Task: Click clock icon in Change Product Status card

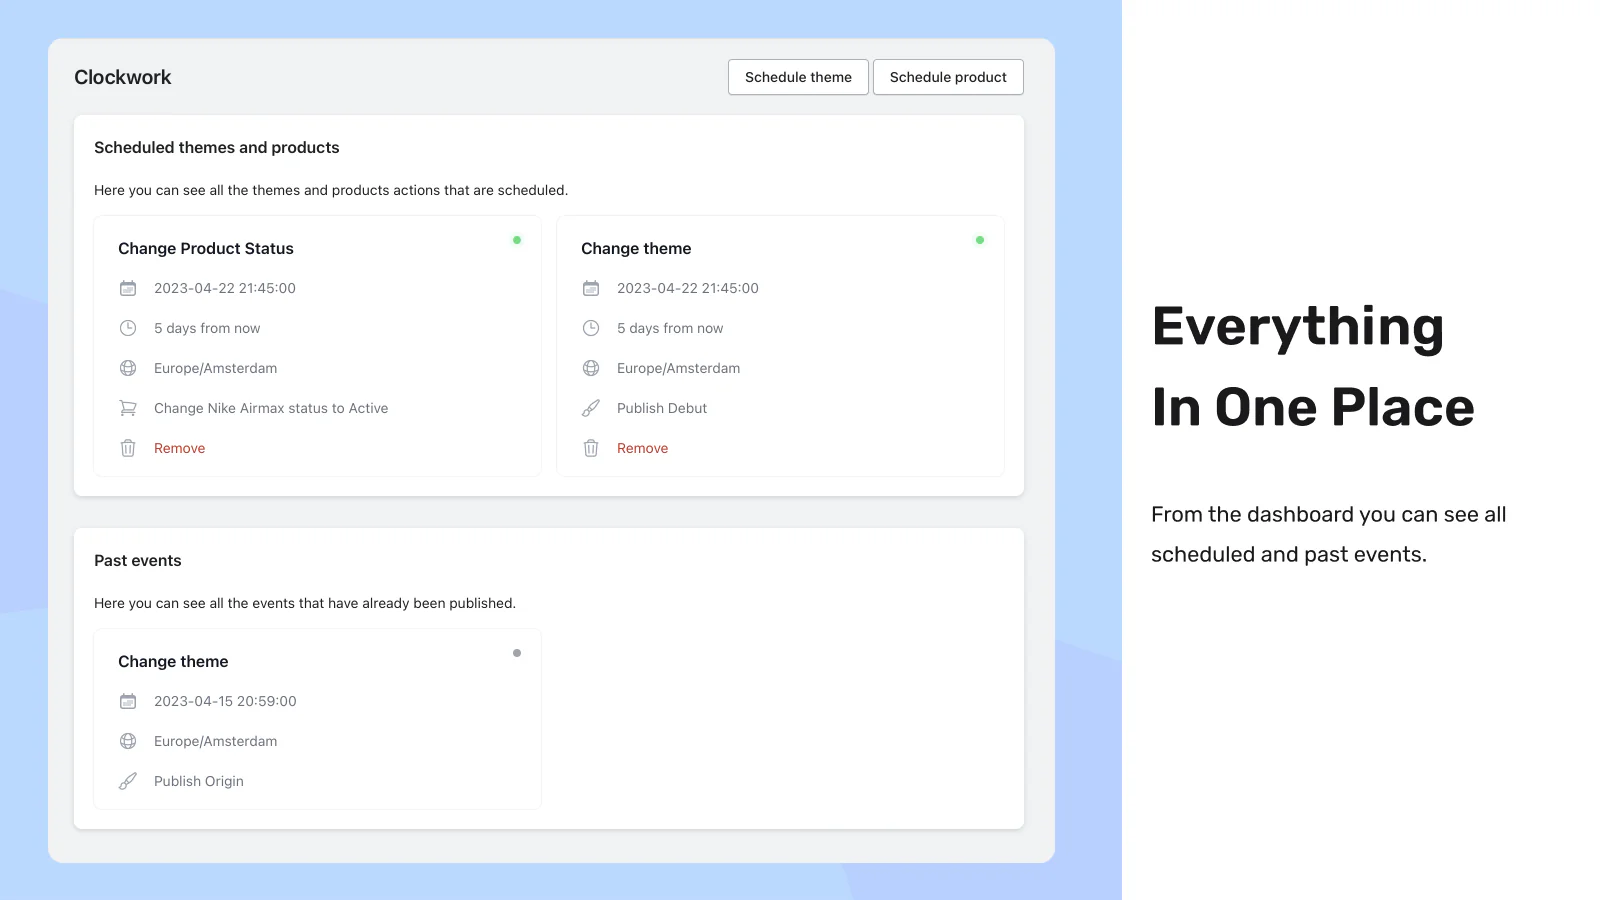Action: pos(128,328)
